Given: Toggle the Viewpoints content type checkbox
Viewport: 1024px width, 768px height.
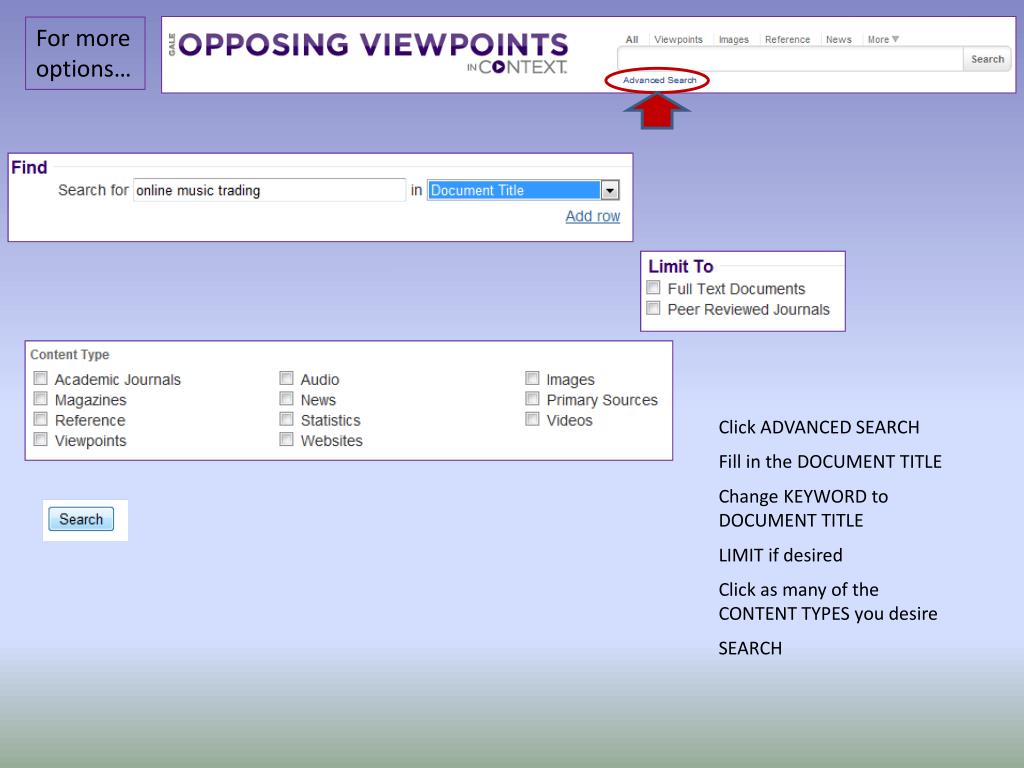Looking at the screenshot, I should (x=40, y=439).
